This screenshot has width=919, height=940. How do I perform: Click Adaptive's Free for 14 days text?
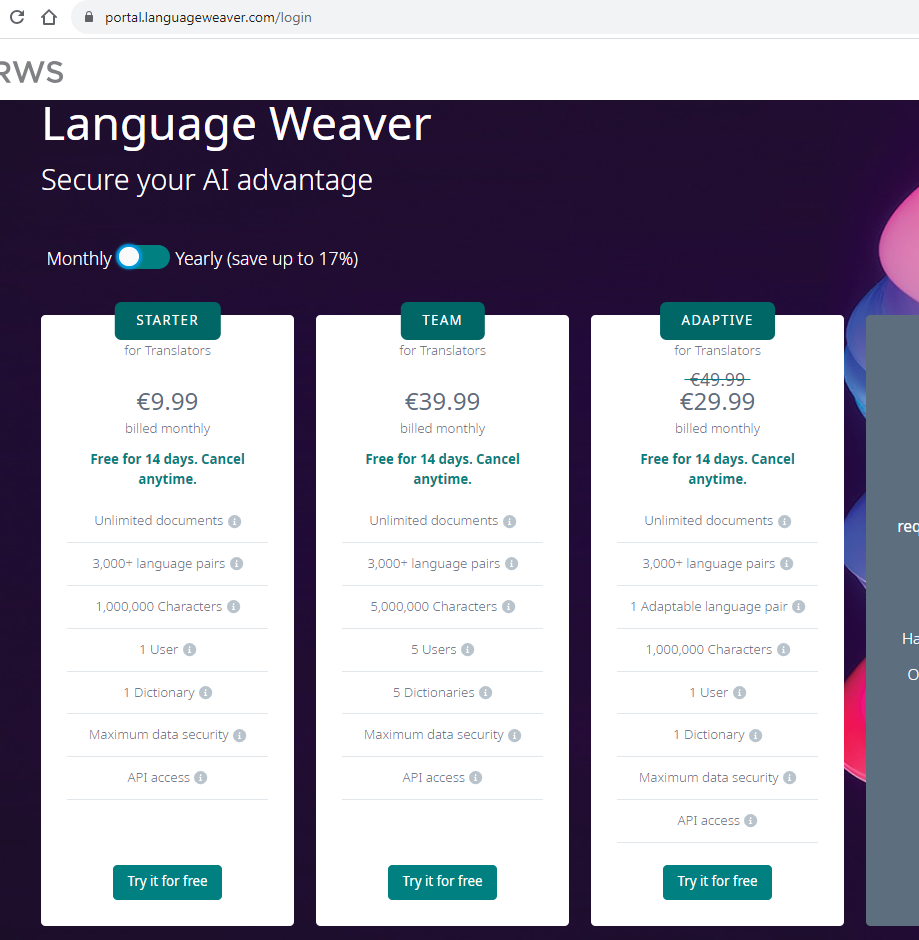(717, 469)
